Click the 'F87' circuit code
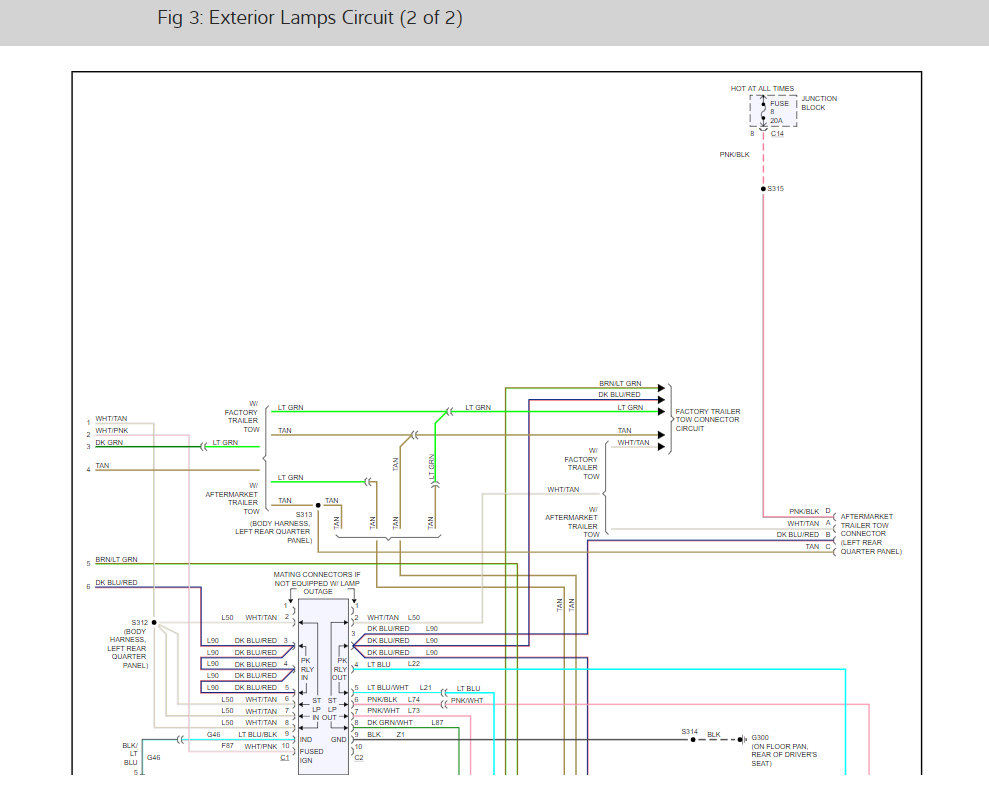This screenshot has width=989, height=808. point(227,746)
